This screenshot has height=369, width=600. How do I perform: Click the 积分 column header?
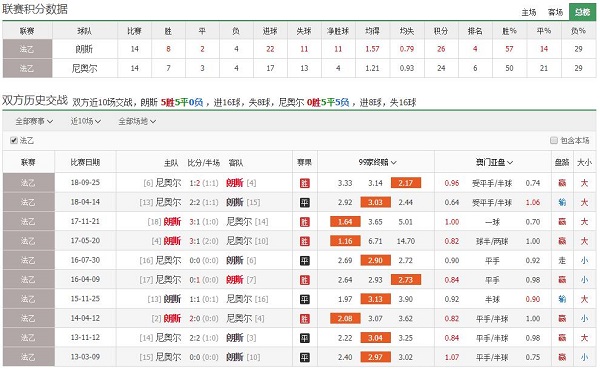coord(441,31)
